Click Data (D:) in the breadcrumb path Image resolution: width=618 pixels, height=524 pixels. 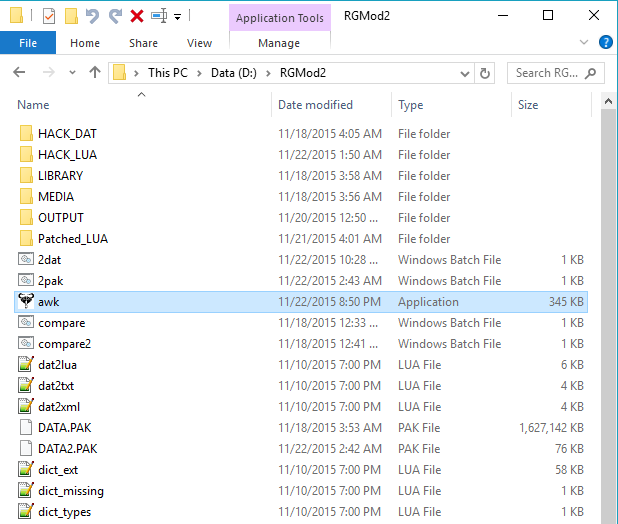pyautogui.click(x=236, y=73)
